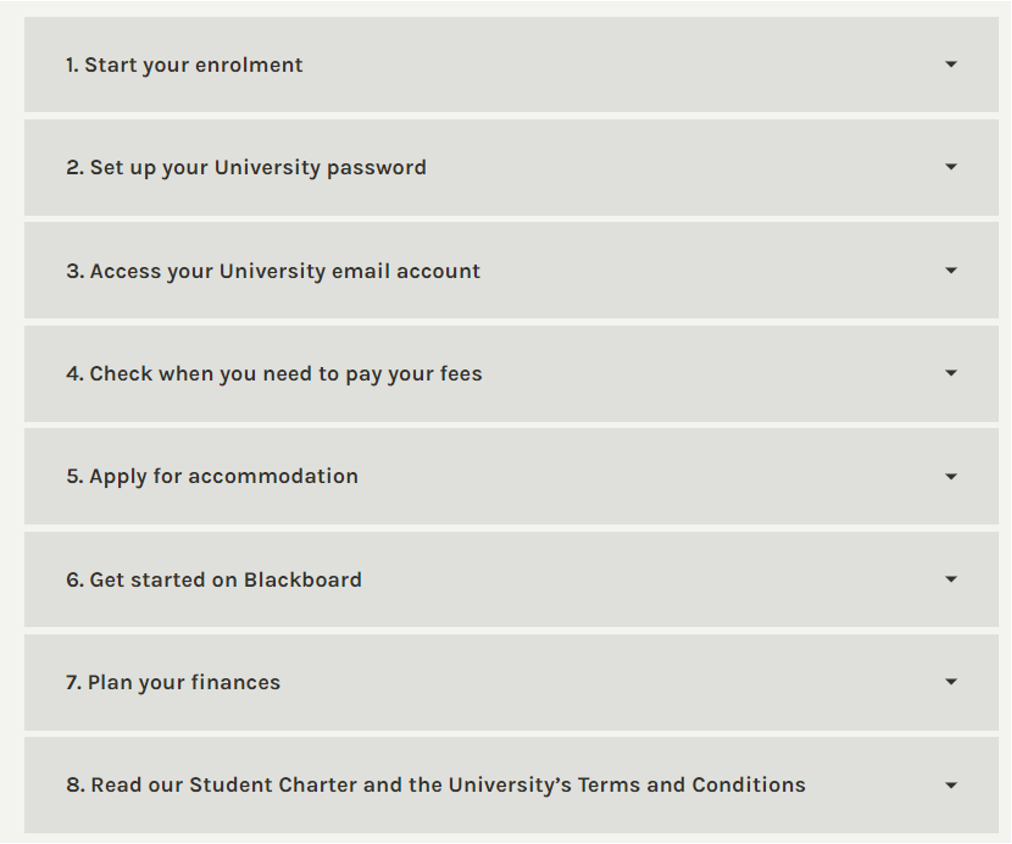This screenshot has height=844, width=1012.
Task: Click empty middle area of the Plan your finances panel
Action: tap(600, 683)
